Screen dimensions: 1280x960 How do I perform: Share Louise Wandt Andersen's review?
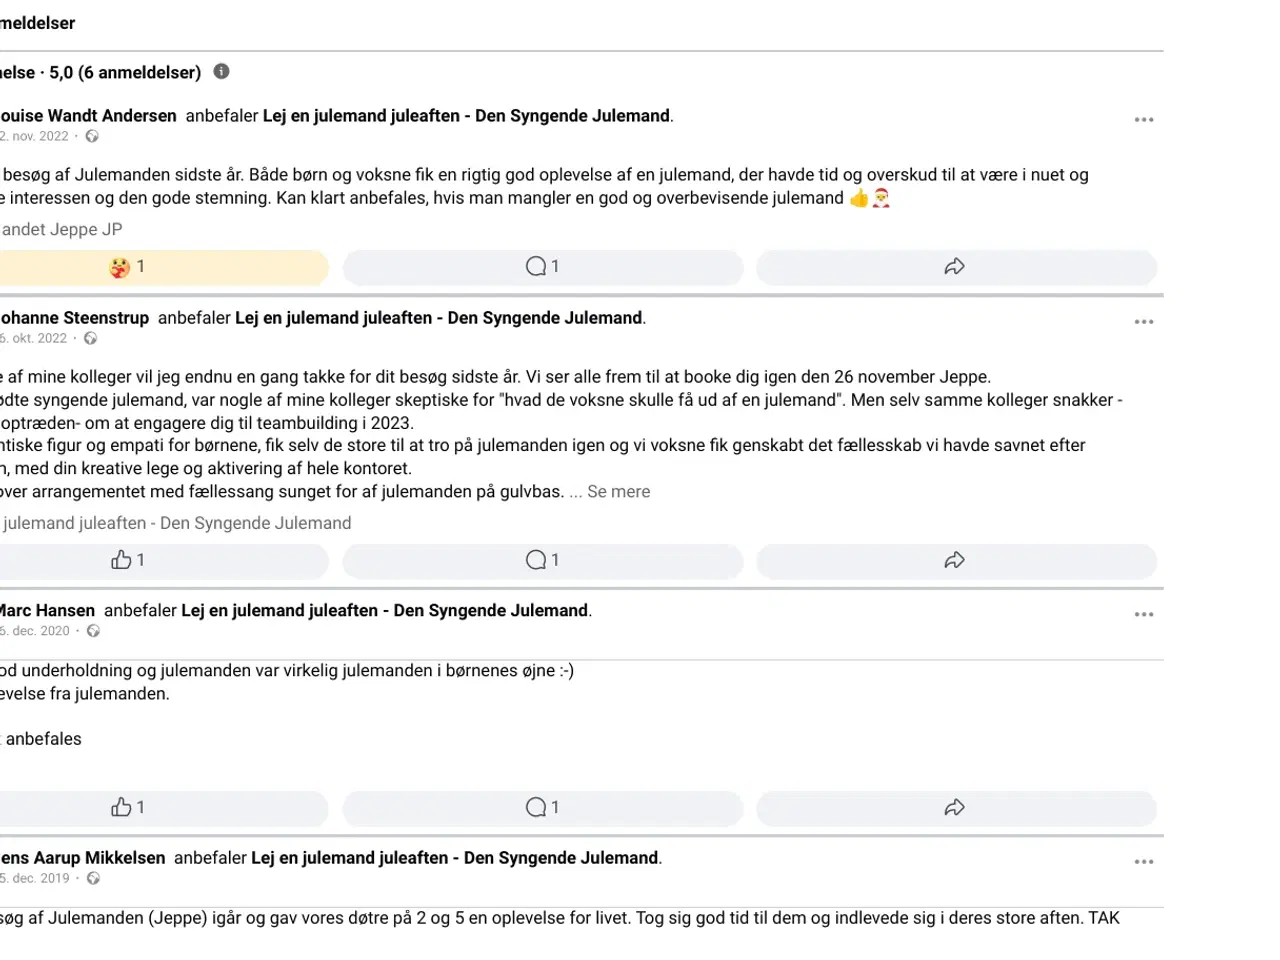(955, 267)
